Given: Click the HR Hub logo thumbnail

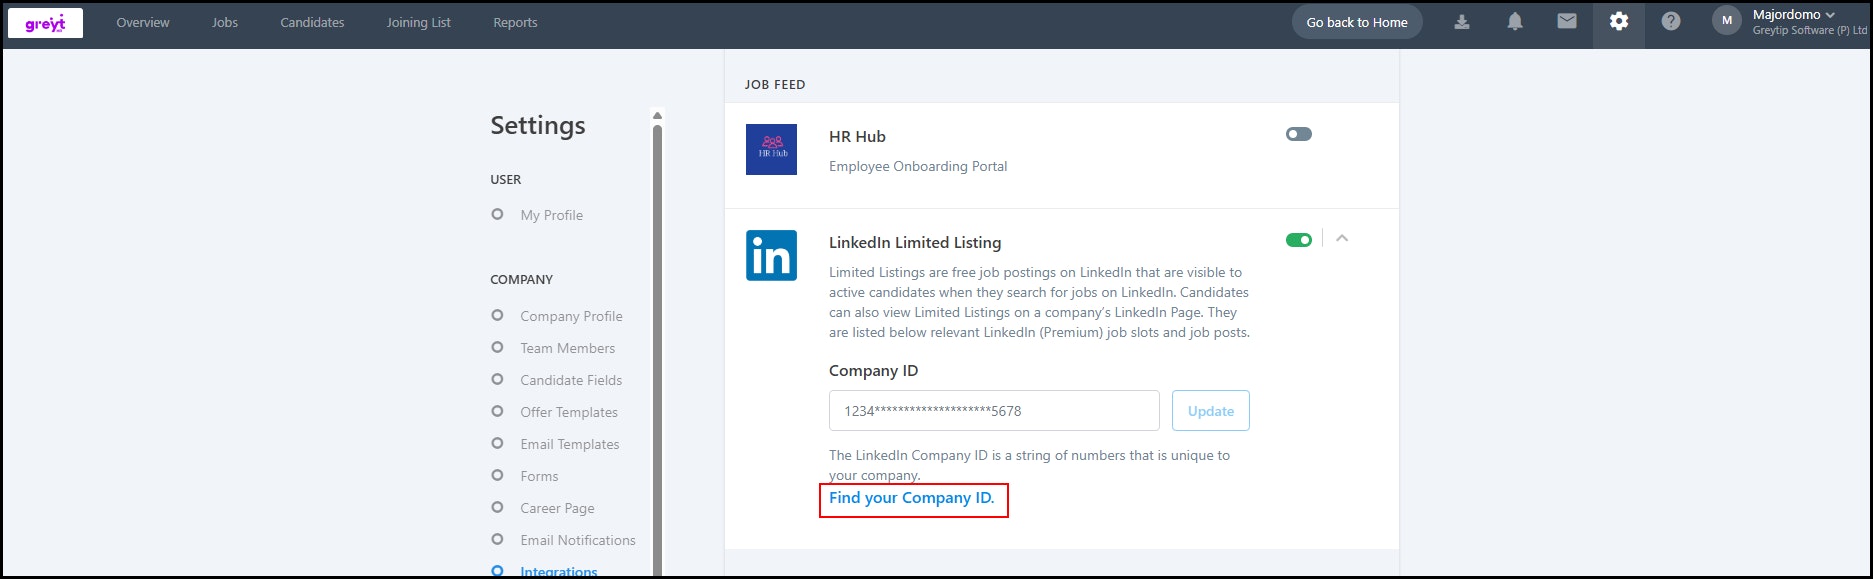Looking at the screenshot, I should coord(771,149).
